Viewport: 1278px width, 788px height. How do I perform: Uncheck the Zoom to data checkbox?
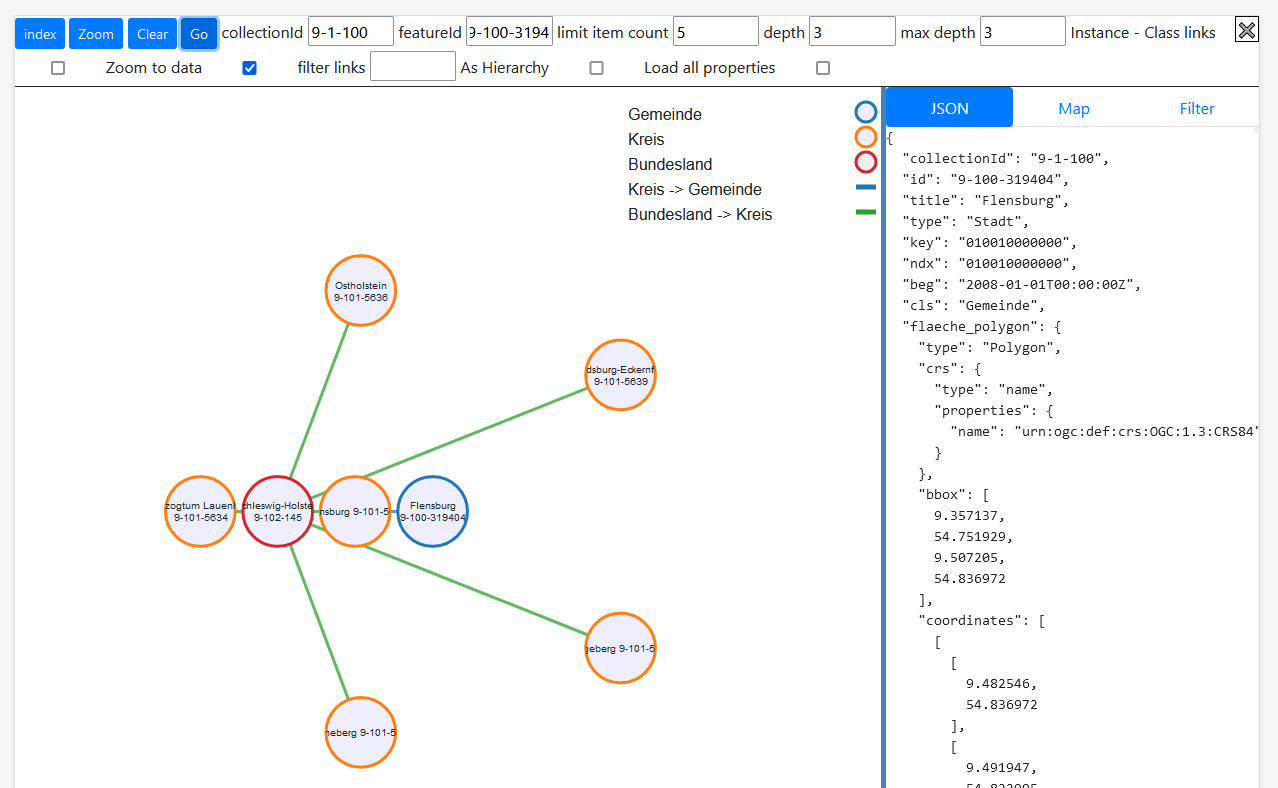(x=250, y=68)
